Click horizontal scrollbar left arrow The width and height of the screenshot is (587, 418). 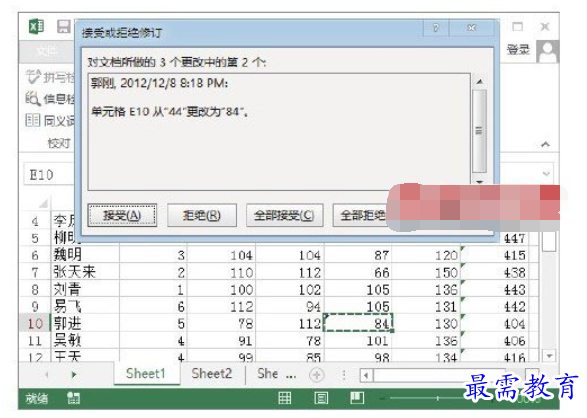point(367,375)
